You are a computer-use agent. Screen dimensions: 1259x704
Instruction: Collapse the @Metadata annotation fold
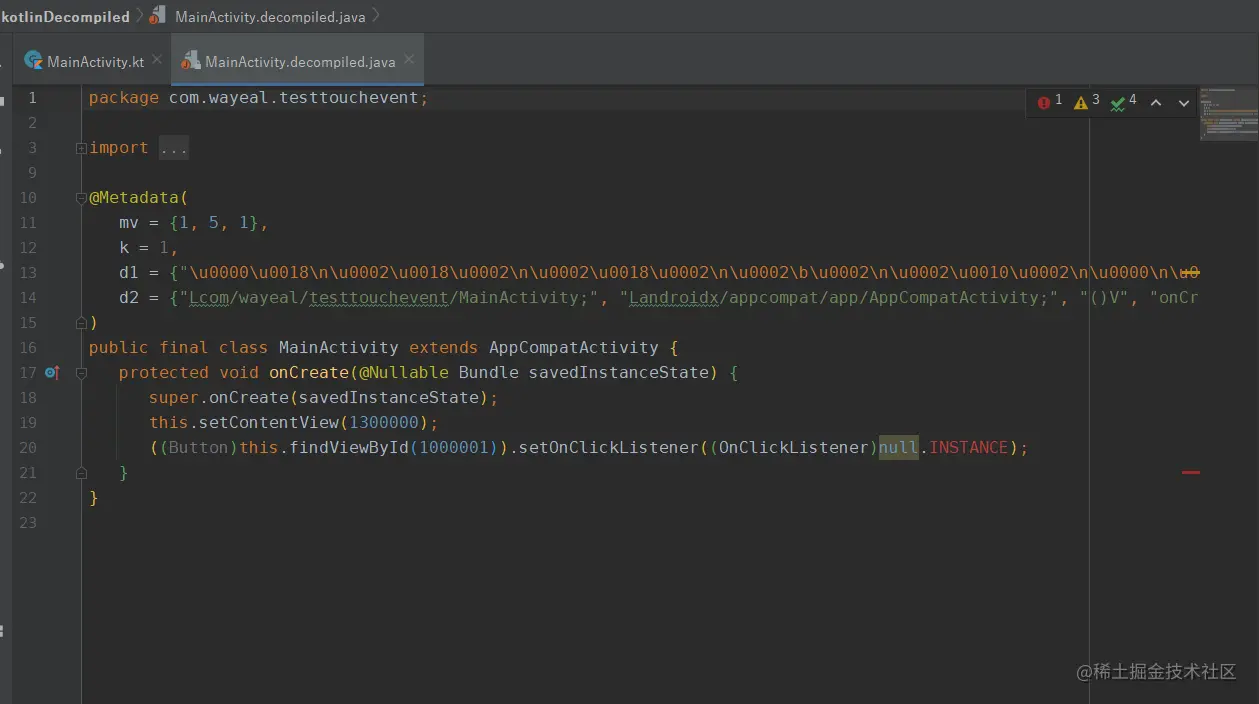click(x=81, y=198)
